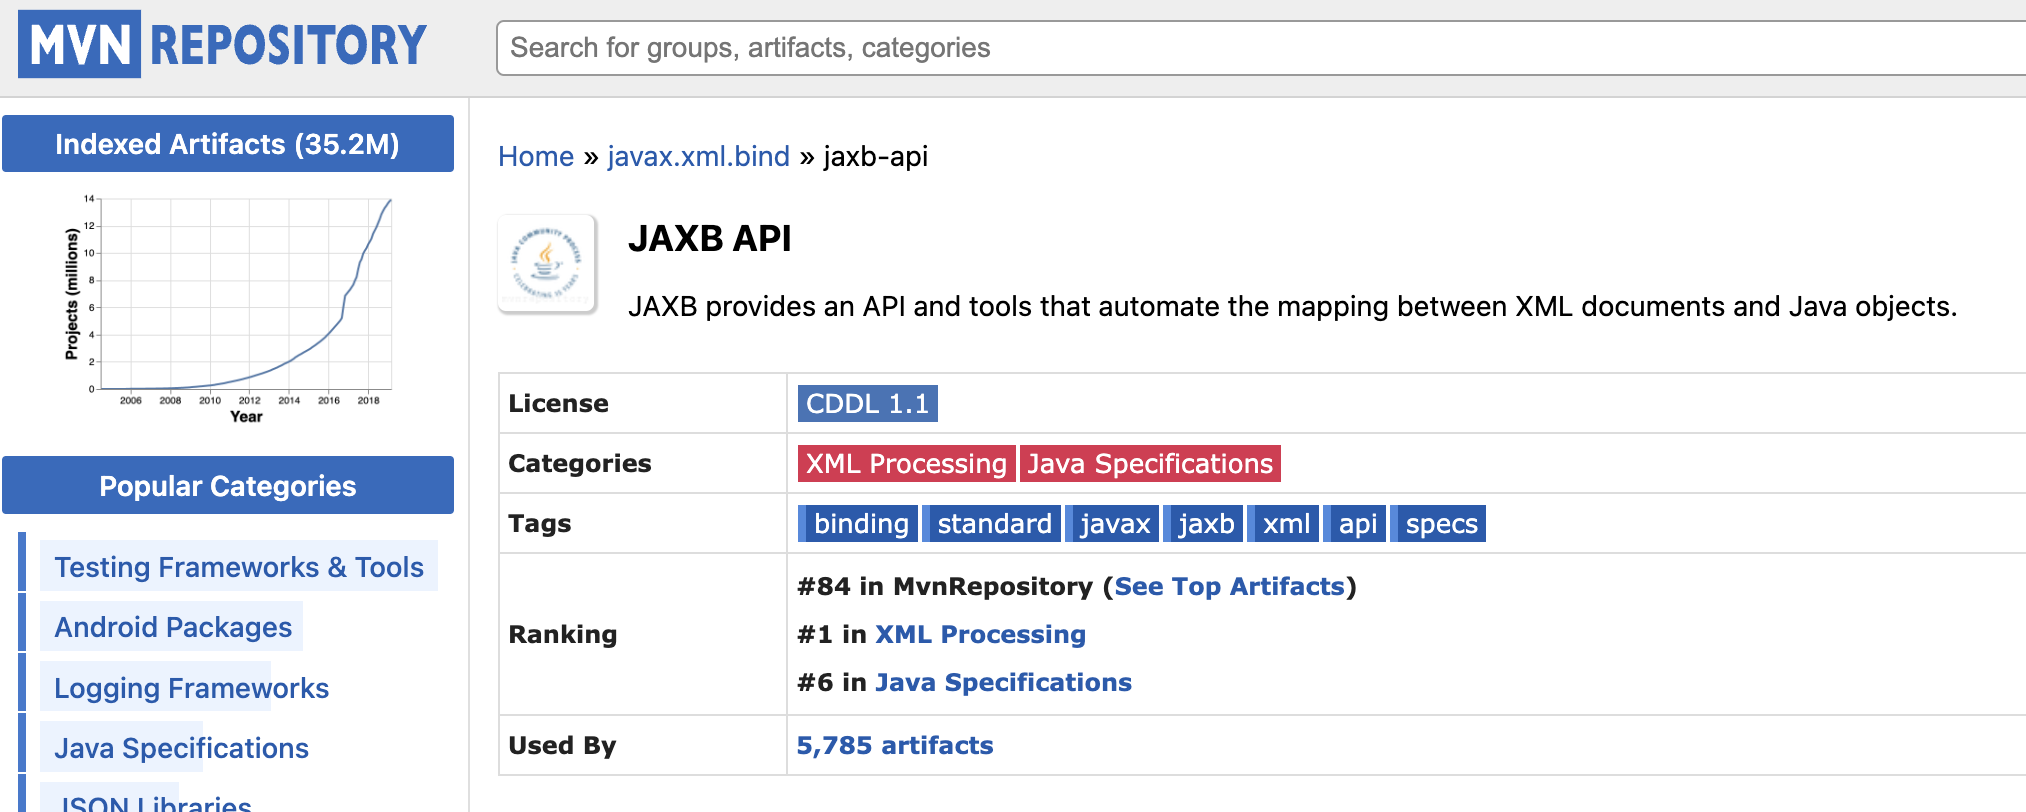Select the javax tag
The image size is (2026, 812).
pos(1111,523)
